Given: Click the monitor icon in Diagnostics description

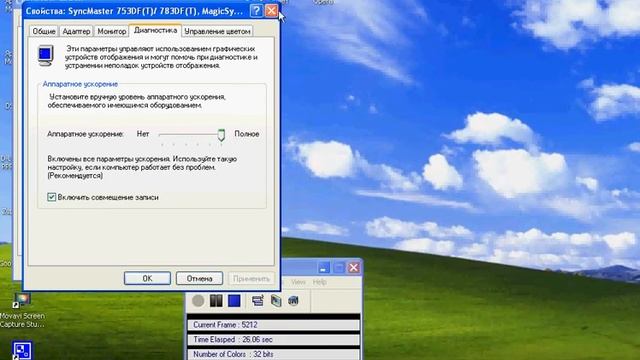Looking at the screenshot, I should pos(45,56).
